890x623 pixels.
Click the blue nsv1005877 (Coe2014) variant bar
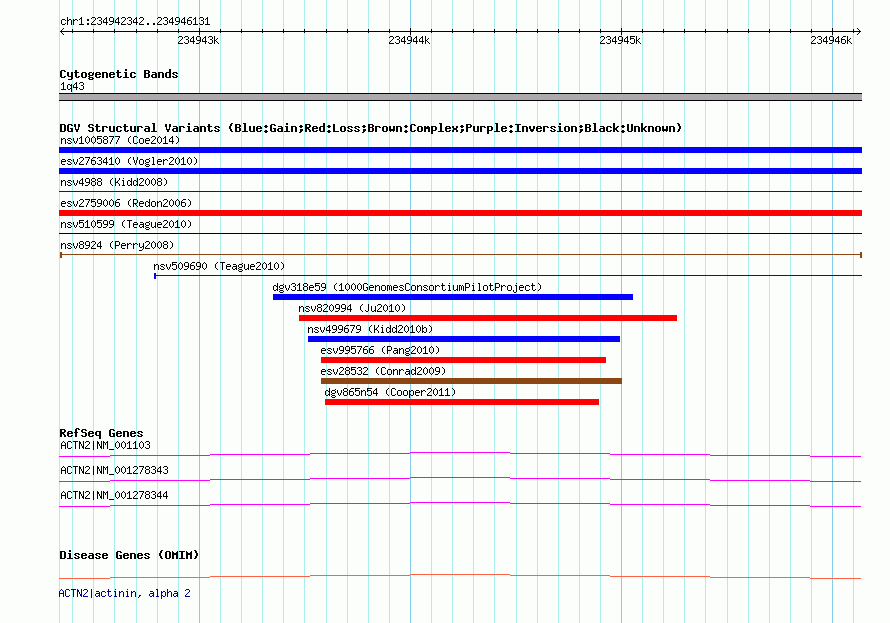(x=460, y=150)
